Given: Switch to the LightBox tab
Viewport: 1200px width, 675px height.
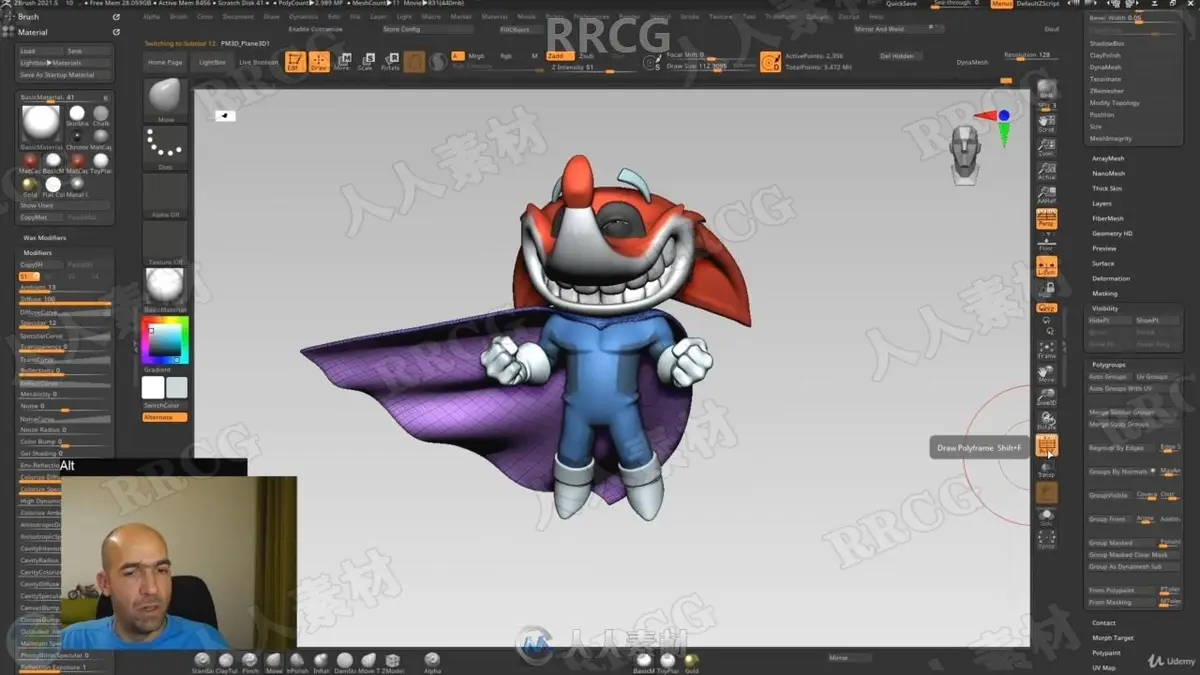Looking at the screenshot, I should [x=212, y=62].
